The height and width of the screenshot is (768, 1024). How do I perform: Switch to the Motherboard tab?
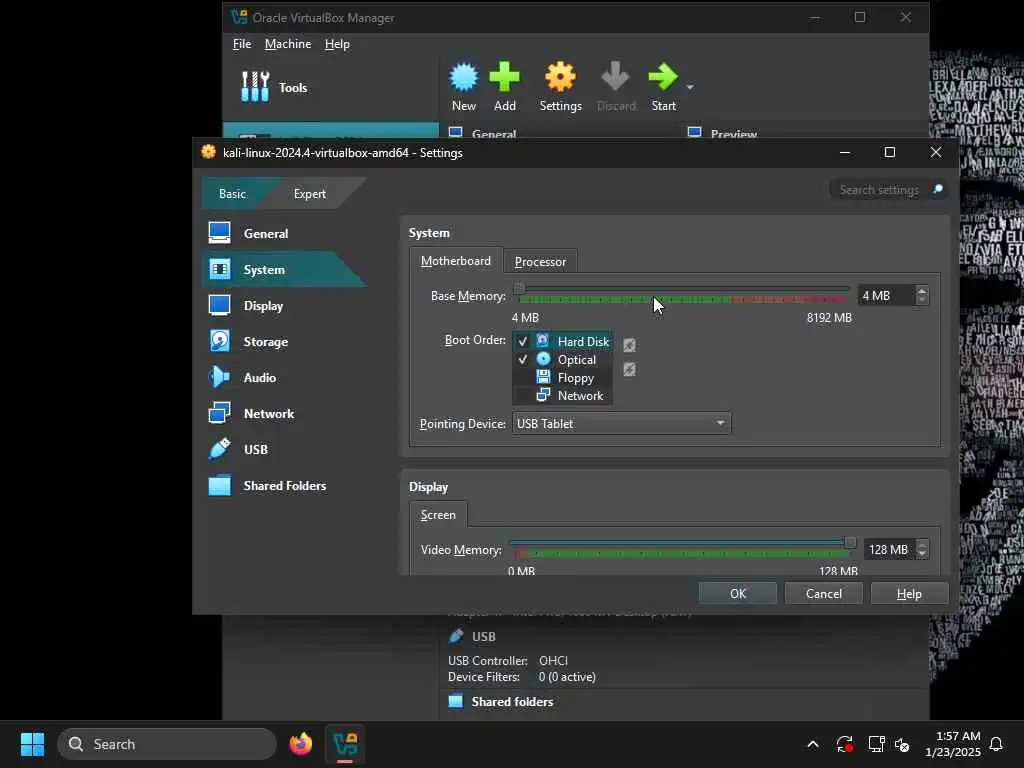(x=455, y=261)
